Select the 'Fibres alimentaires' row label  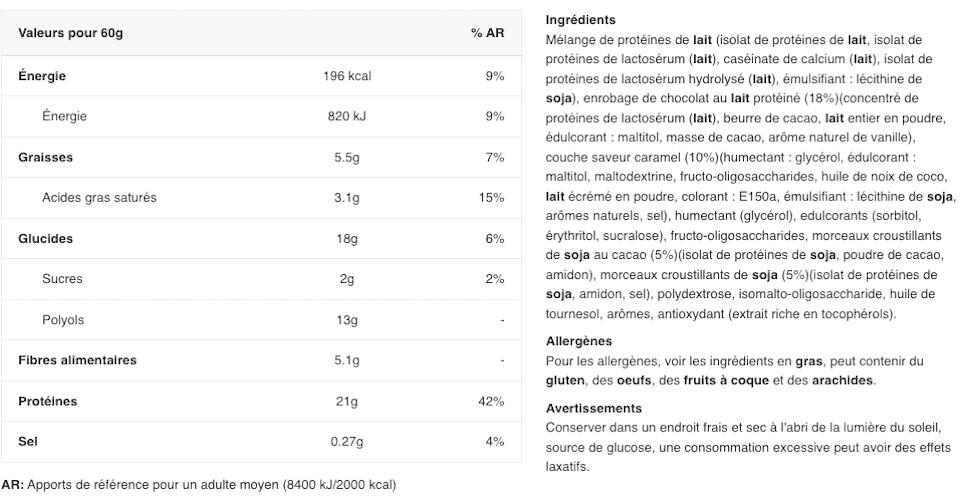(77, 360)
